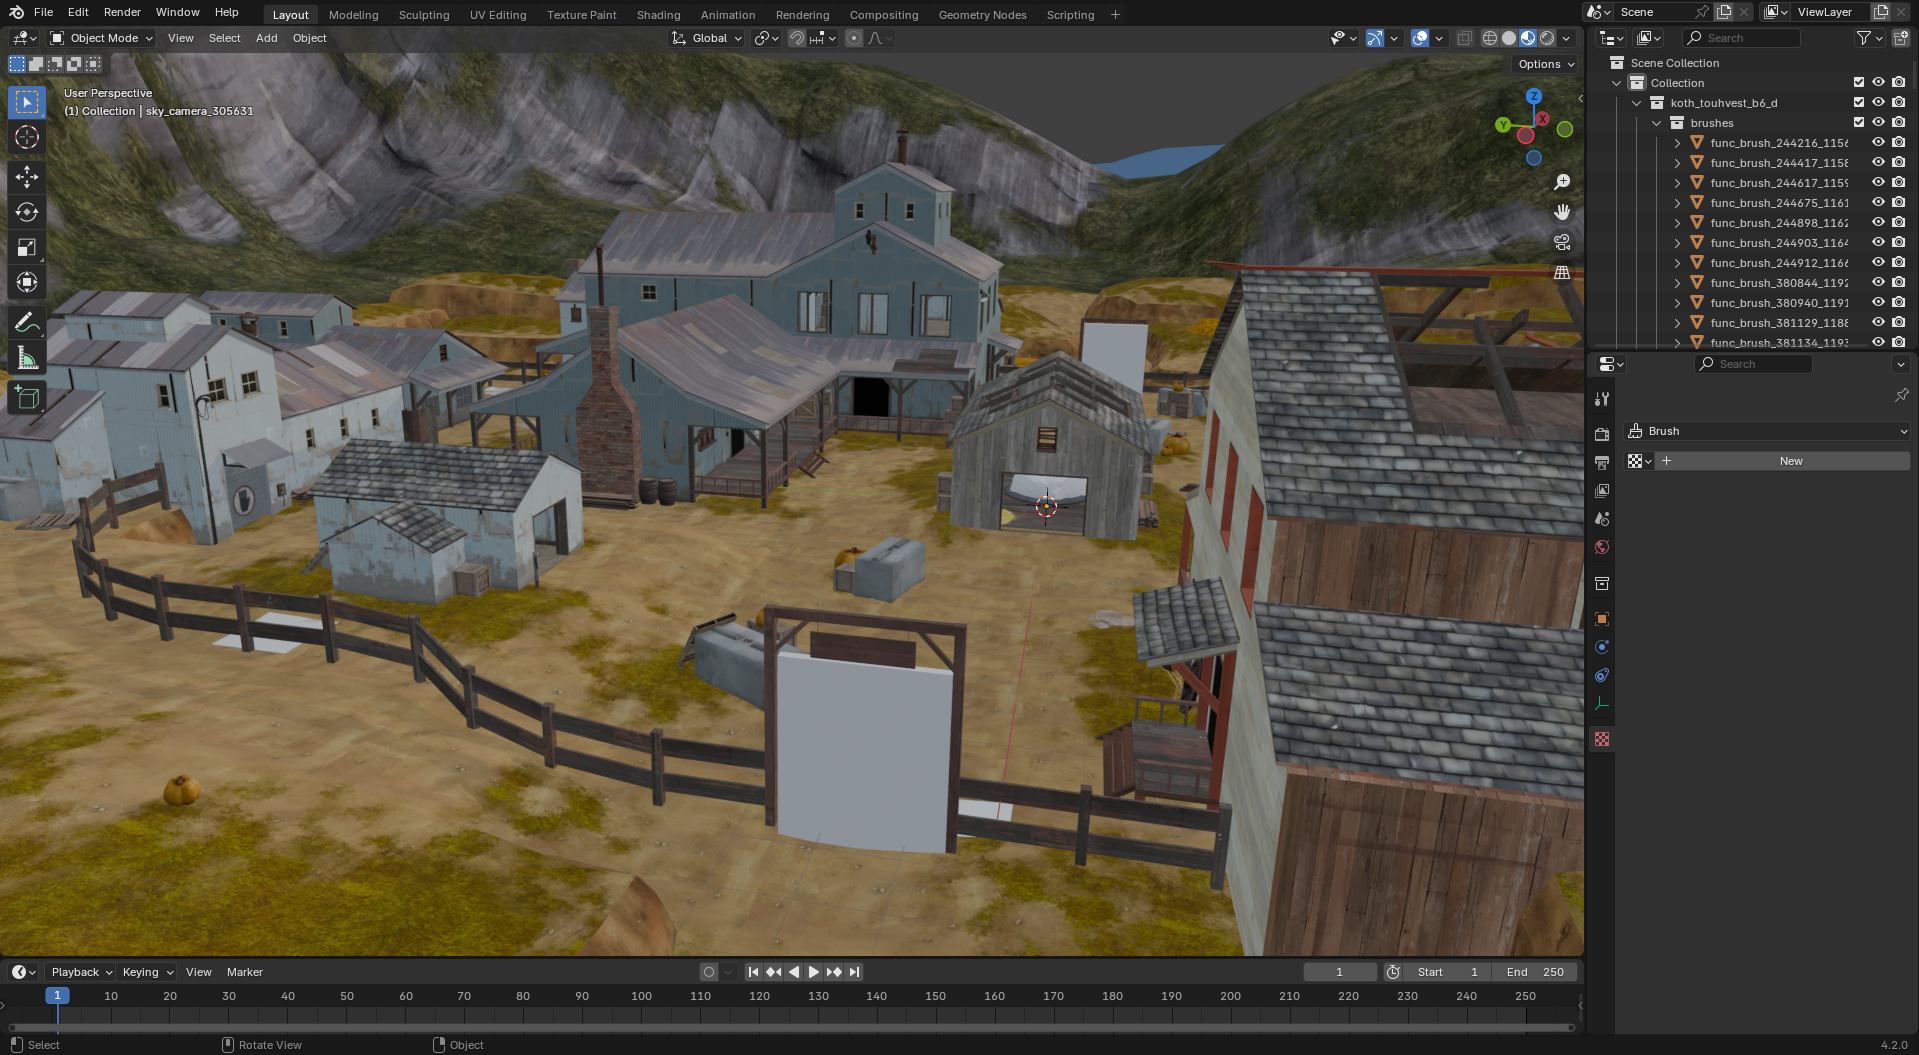Select the Annotate pencil tool

tap(27, 323)
